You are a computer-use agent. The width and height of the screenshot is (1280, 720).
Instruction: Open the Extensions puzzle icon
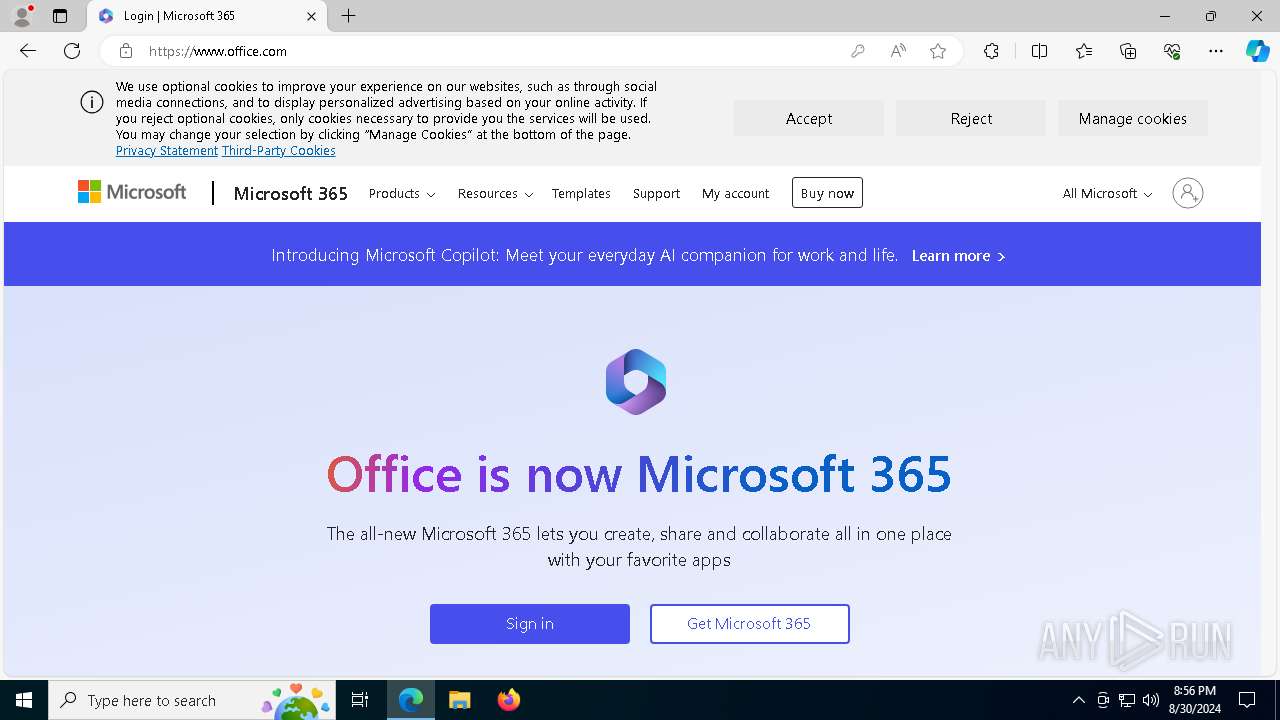tap(991, 51)
